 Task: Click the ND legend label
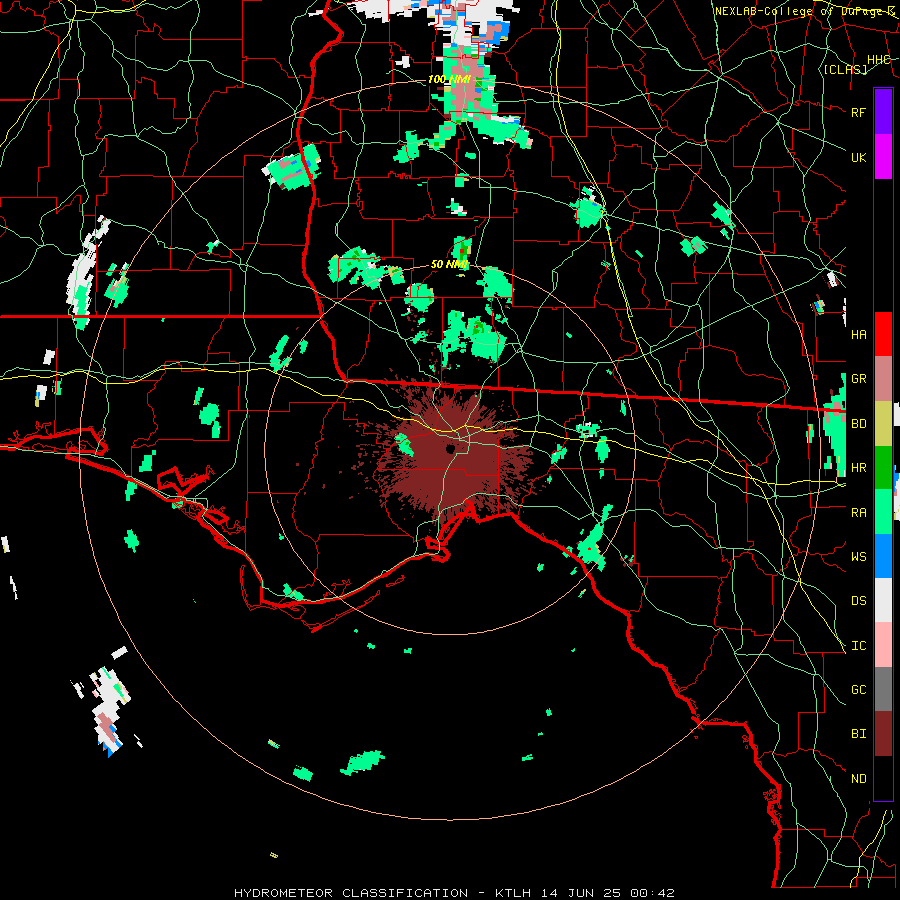point(858,779)
